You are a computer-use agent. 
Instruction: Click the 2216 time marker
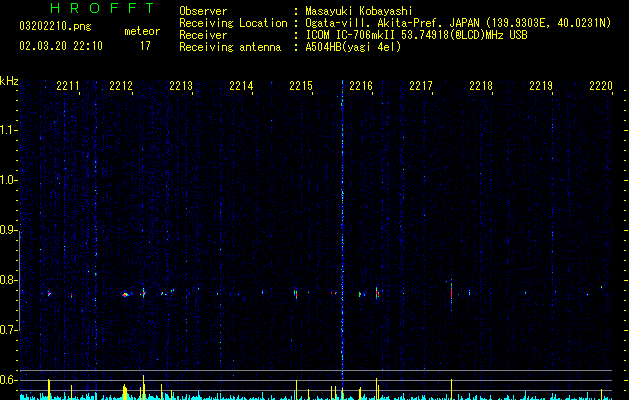361,85
